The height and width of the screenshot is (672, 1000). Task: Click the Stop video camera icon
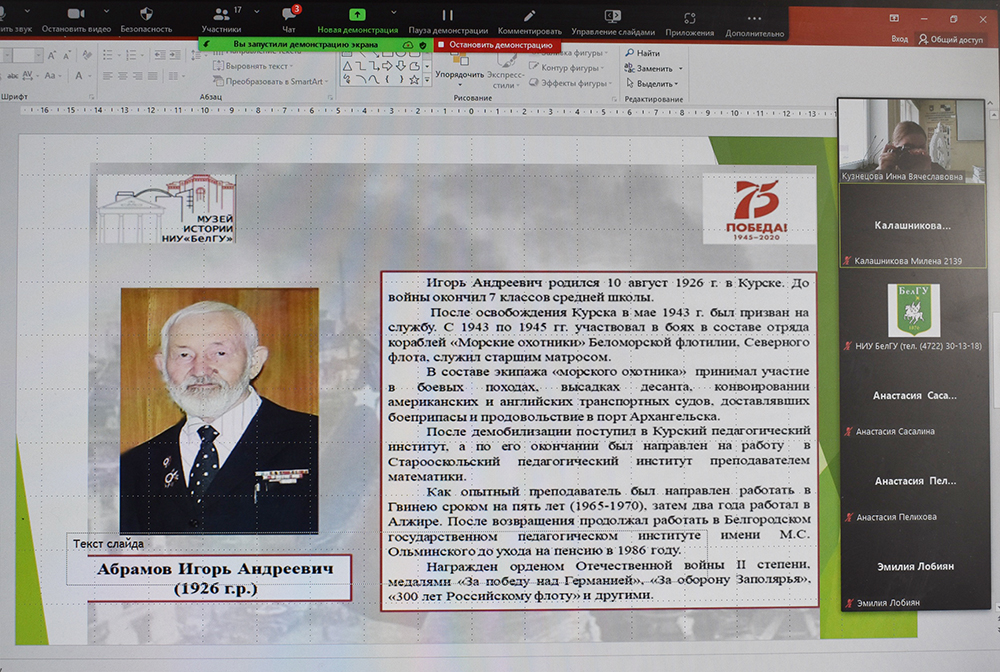(76, 14)
